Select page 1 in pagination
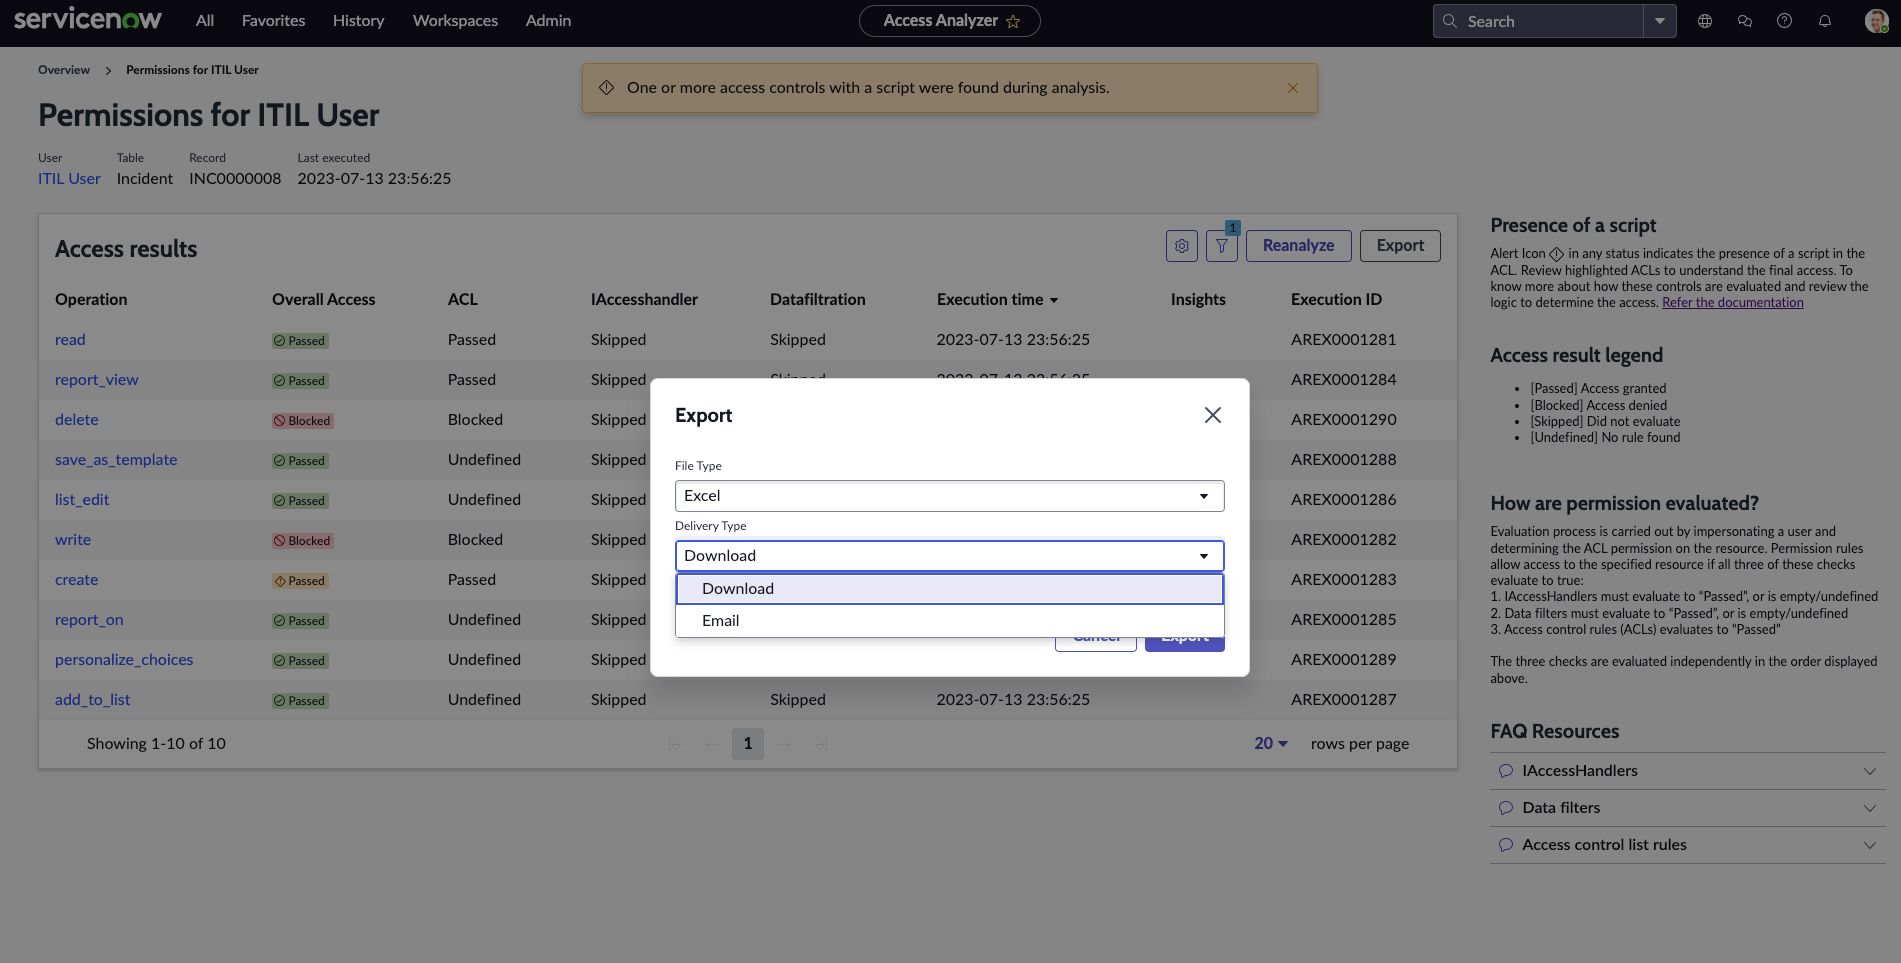This screenshot has width=1901, height=963. click(x=748, y=744)
